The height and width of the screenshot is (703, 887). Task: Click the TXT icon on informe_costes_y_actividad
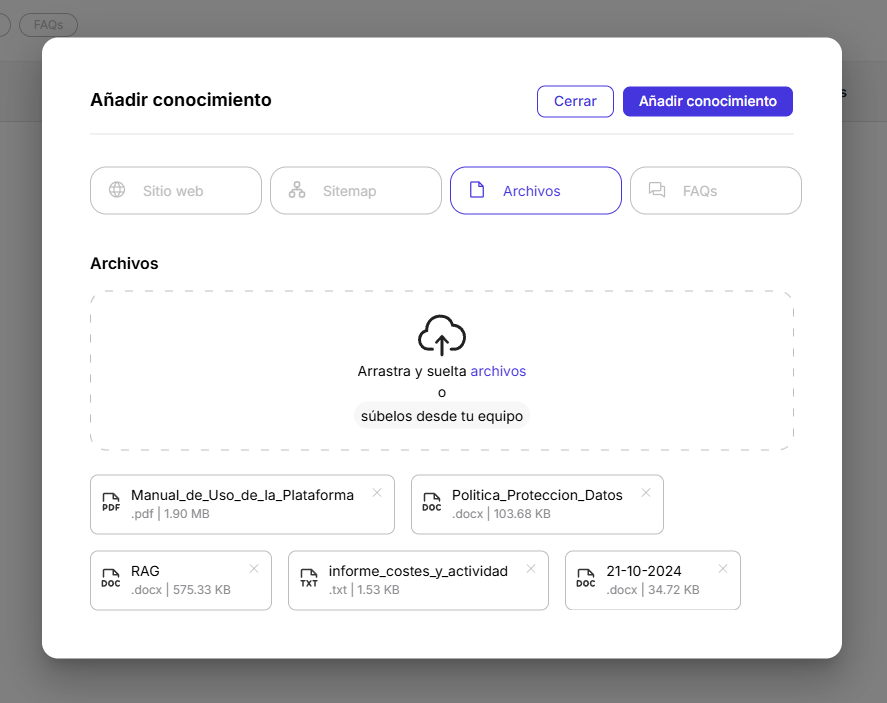(311, 580)
